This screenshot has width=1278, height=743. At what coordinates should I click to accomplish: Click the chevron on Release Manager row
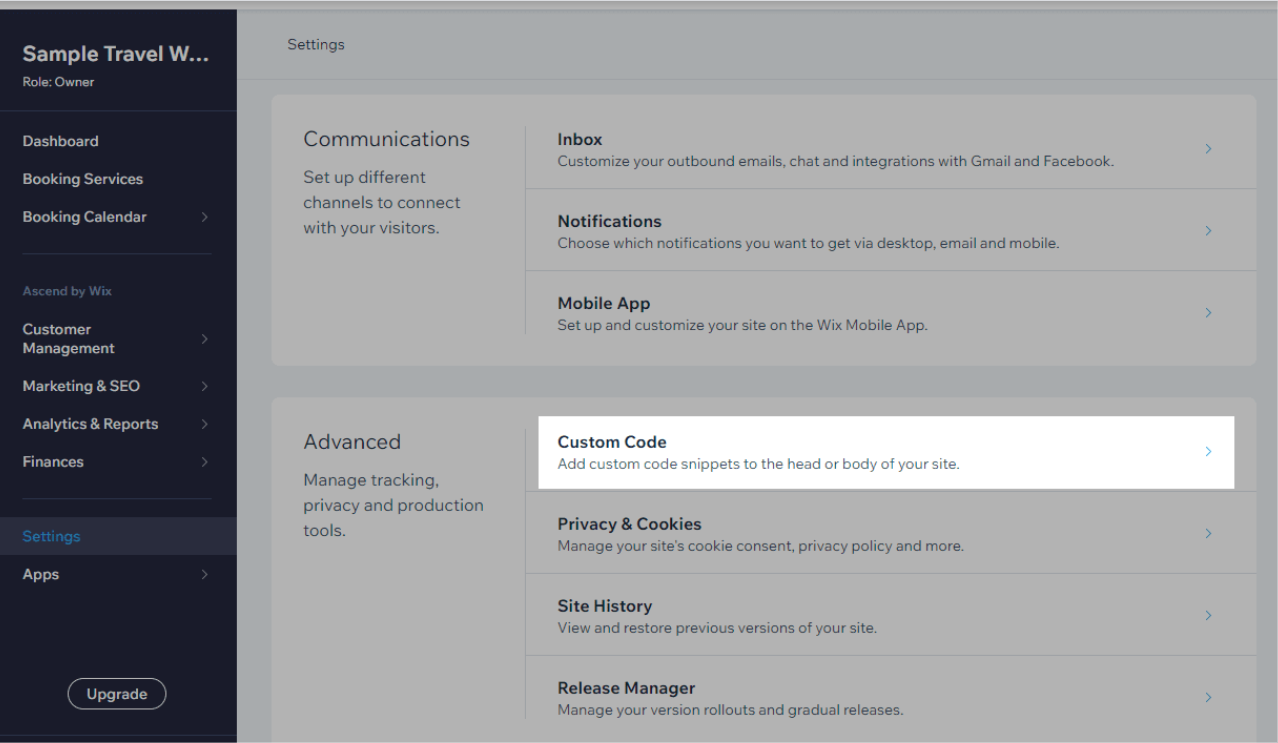coord(1208,698)
